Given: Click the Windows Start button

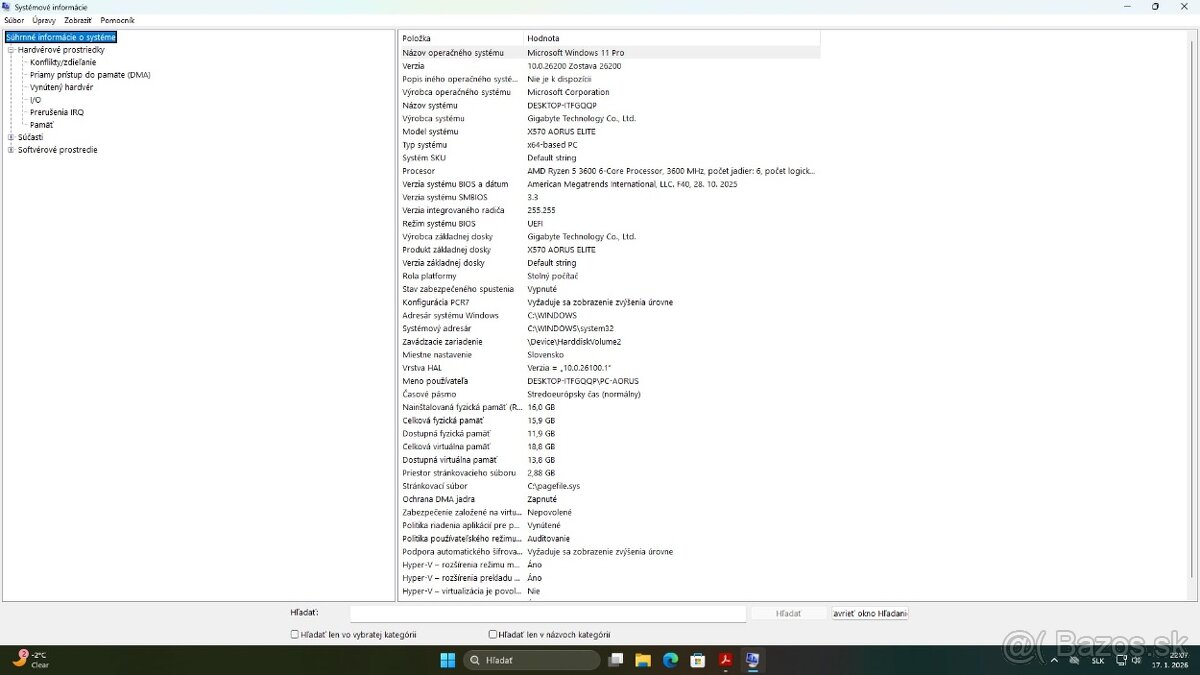Looking at the screenshot, I should [x=447, y=660].
